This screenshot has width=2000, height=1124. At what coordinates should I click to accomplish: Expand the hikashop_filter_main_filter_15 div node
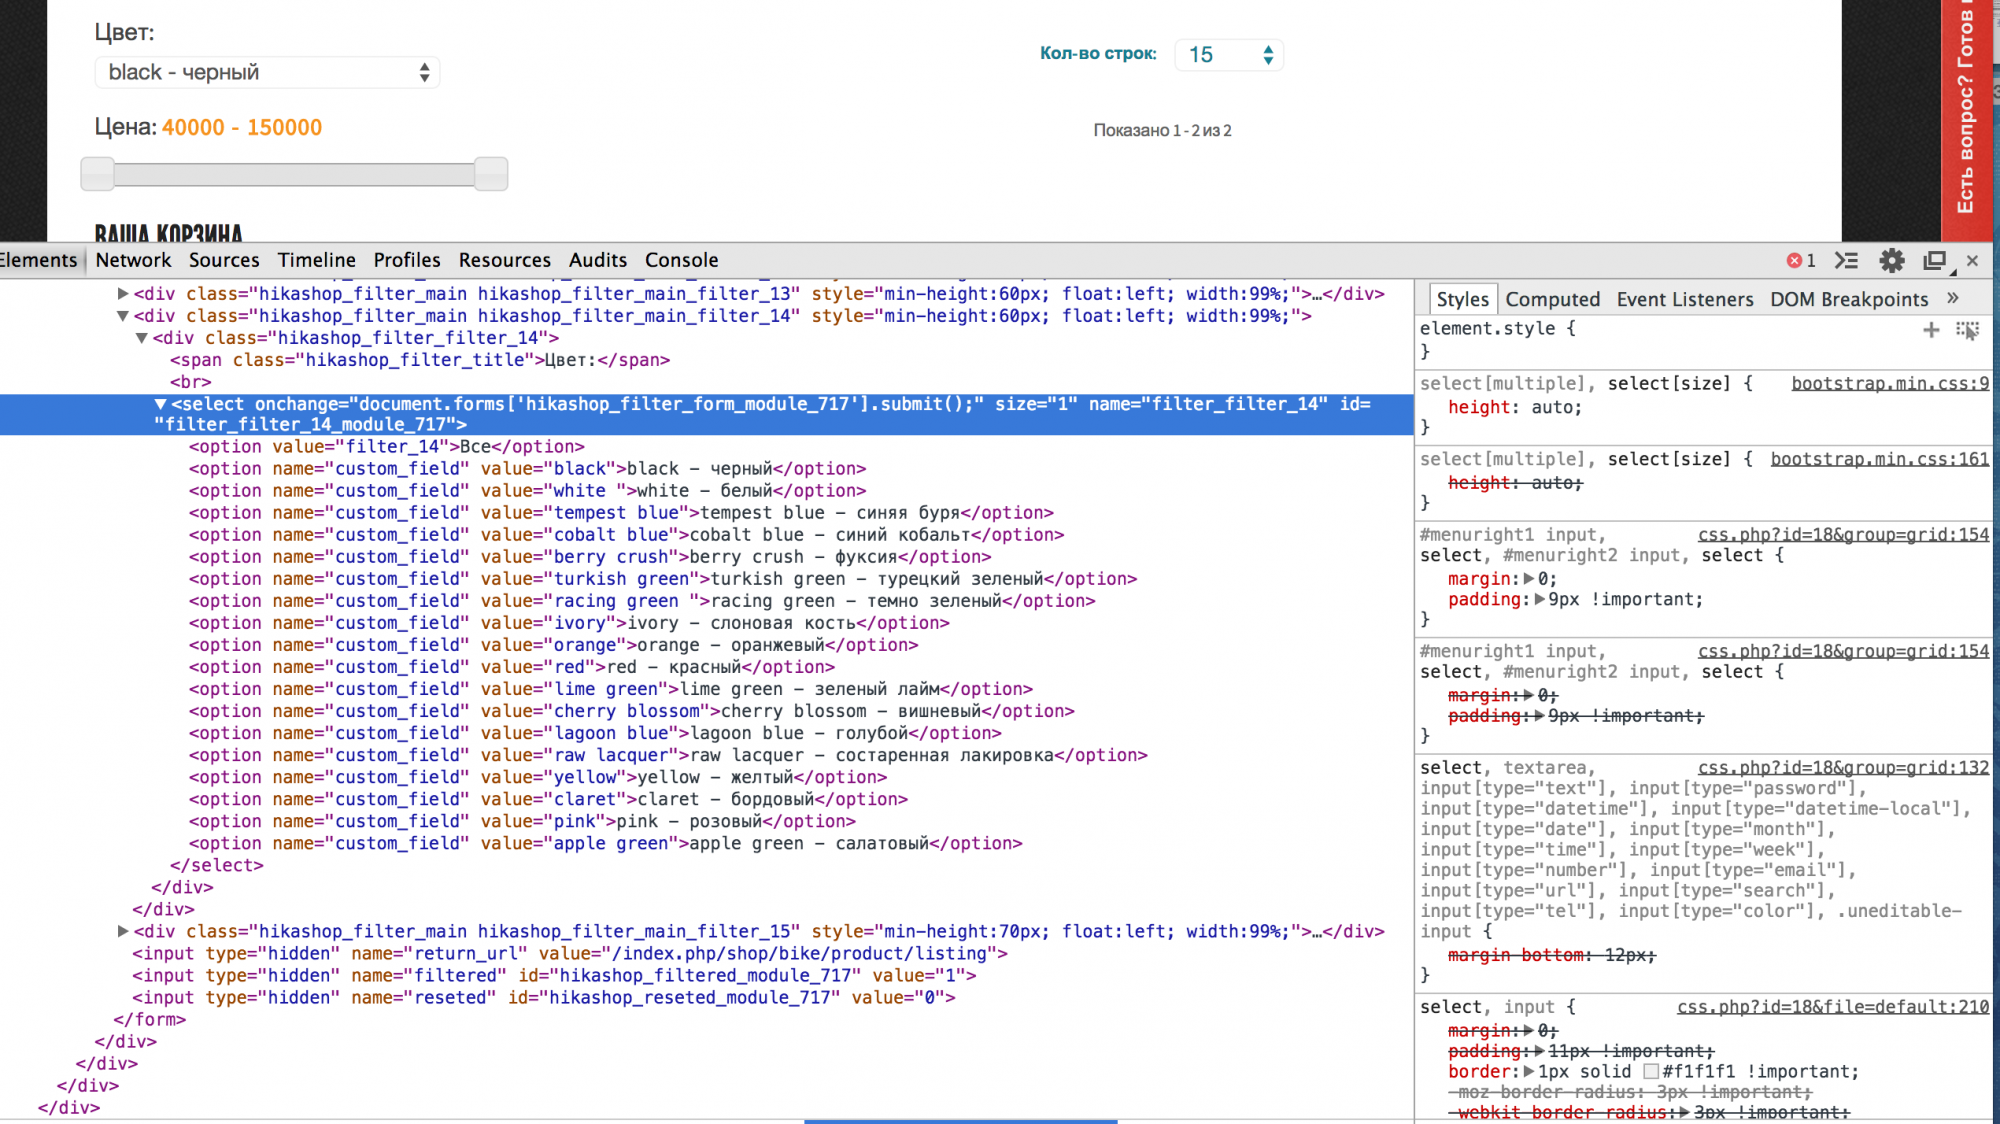(x=123, y=931)
